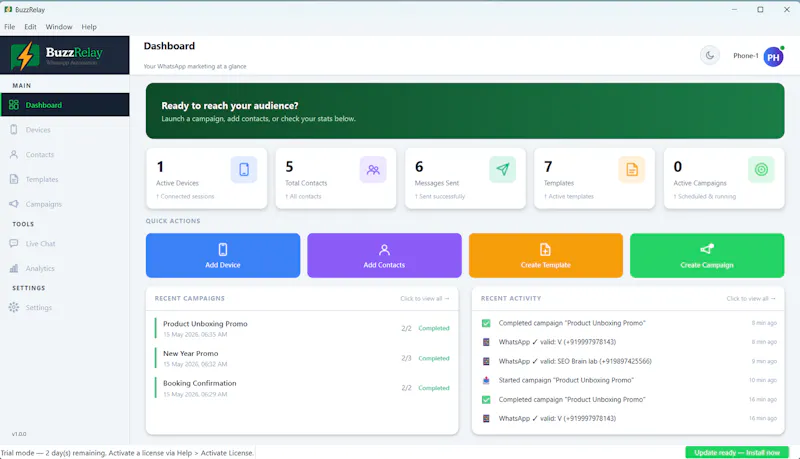Open the Devices page from sidebar
The width and height of the screenshot is (800, 459).
click(x=65, y=130)
